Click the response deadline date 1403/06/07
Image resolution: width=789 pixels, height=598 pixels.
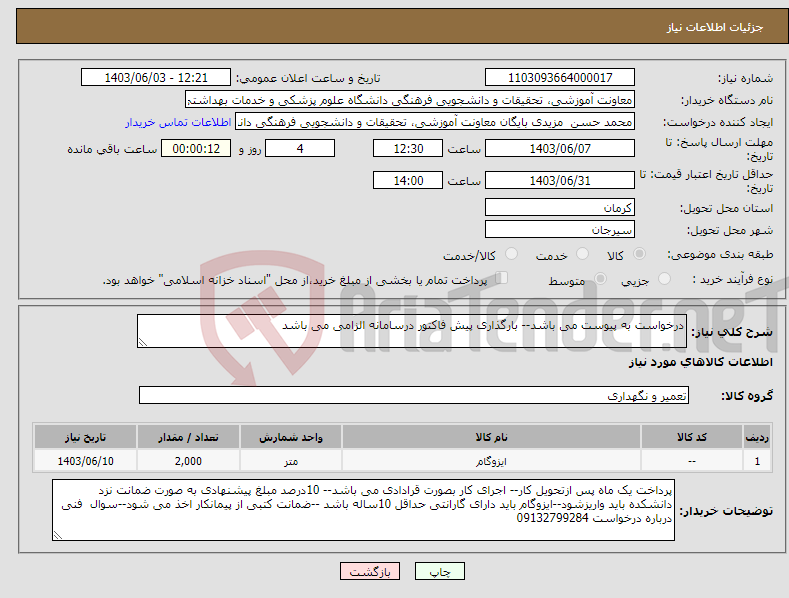pos(560,148)
